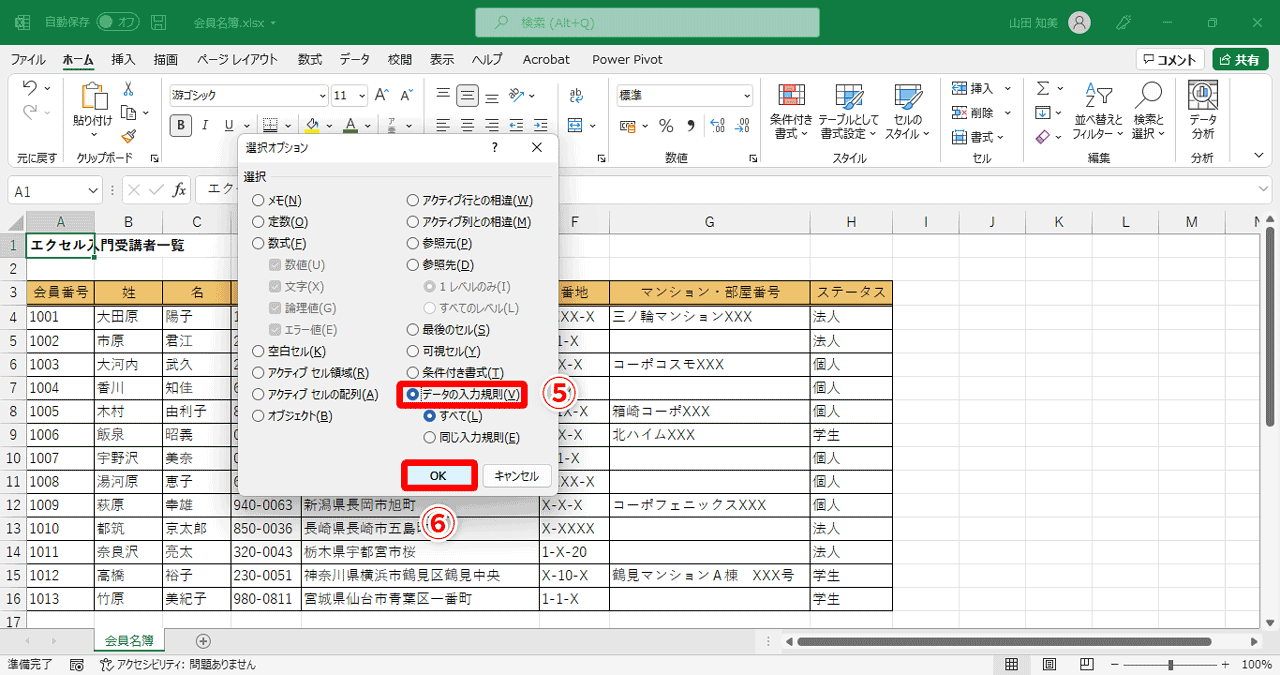Viewport: 1280px width, 675px height.
Task: Apply the Percent style icon
Action: click(x=666, y=125)
